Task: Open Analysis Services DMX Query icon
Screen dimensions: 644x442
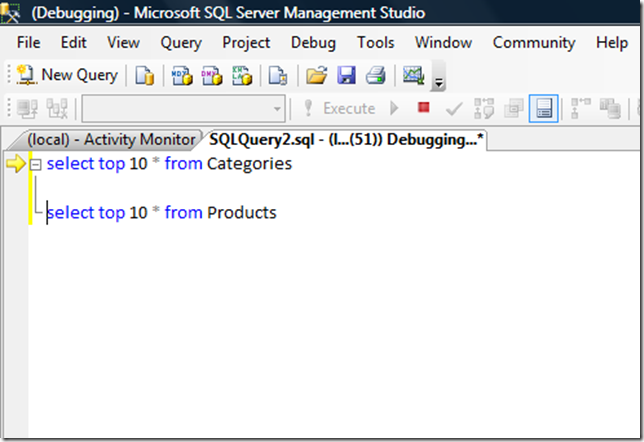Action: point(212,76)
